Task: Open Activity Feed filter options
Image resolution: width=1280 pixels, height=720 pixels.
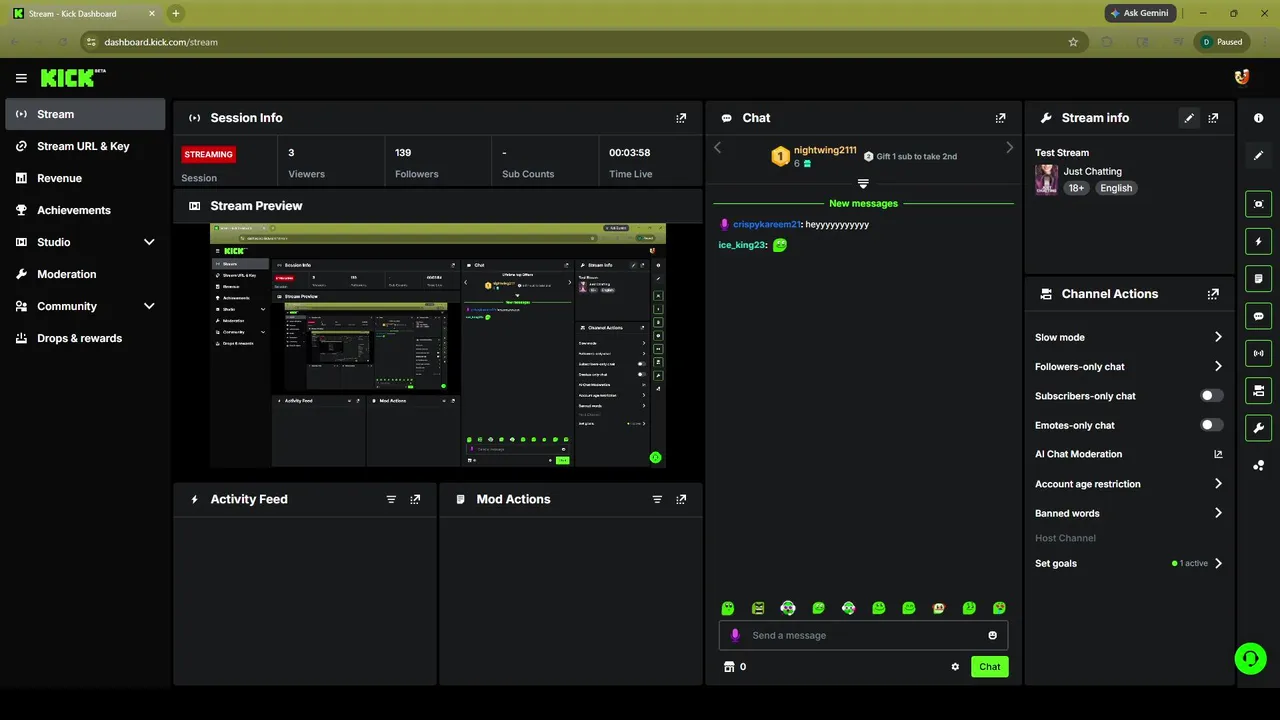Action: [391, 499]
